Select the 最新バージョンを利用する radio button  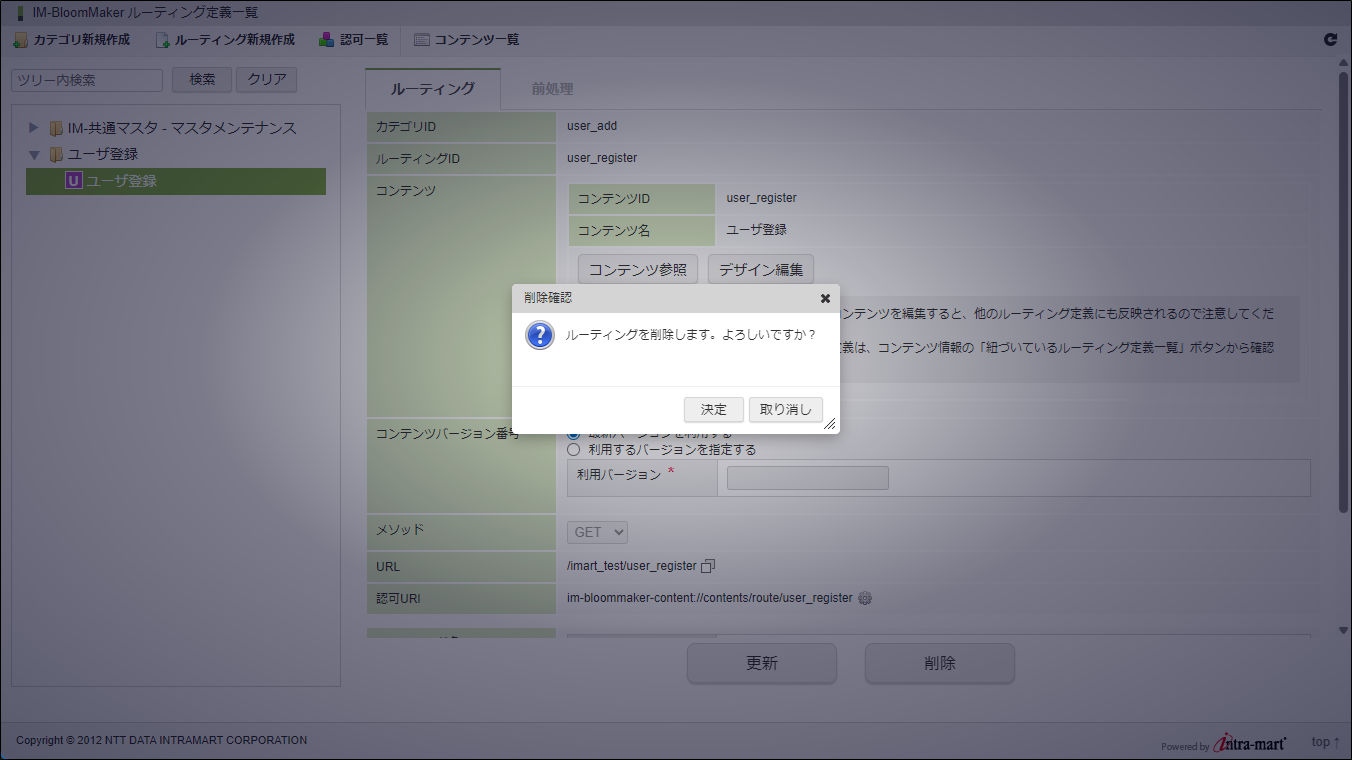coord(573,434)
